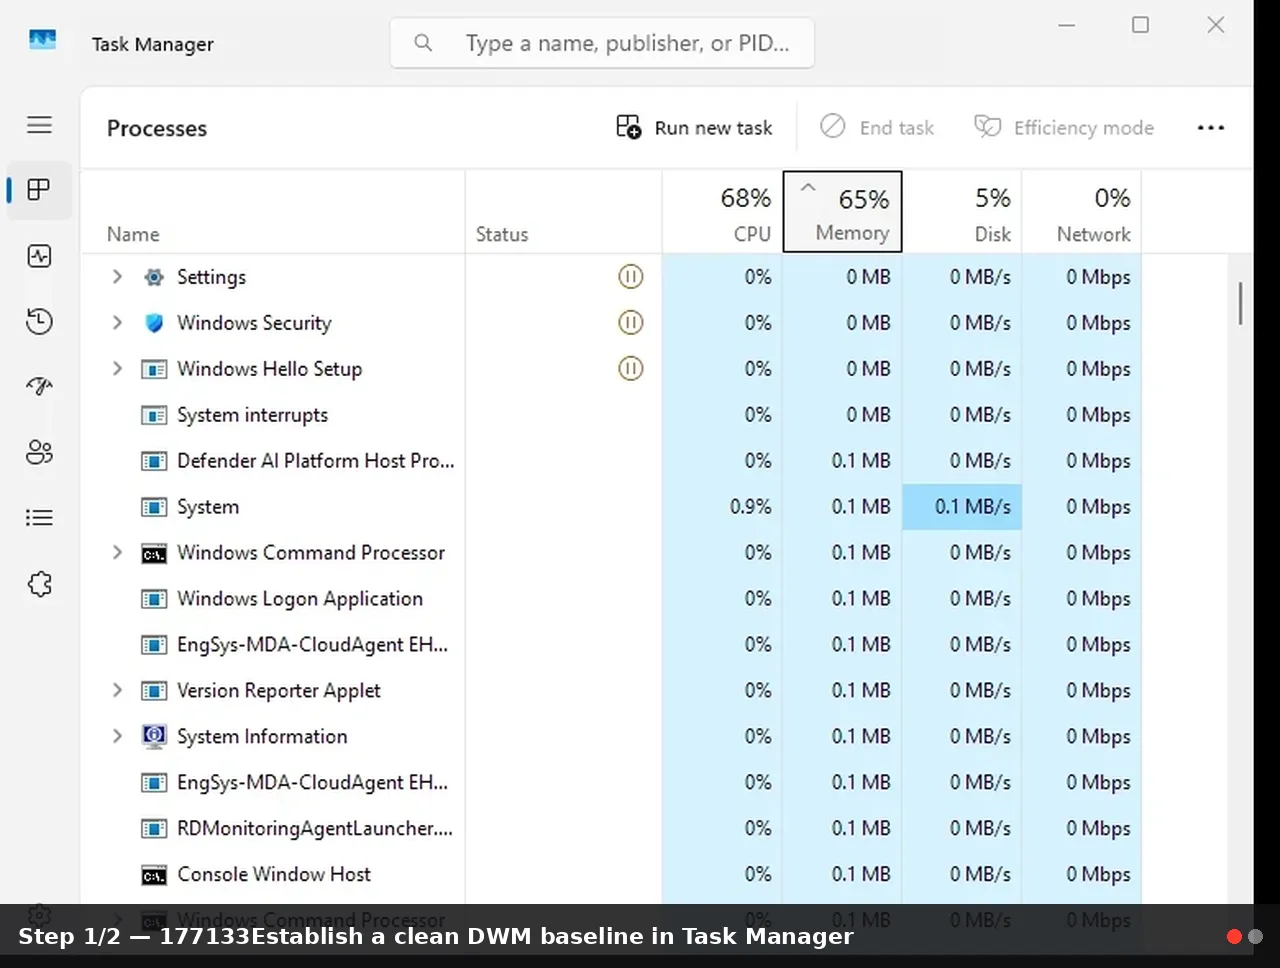Image resolution: width=1280 pixels, height=968 pixels.
Task: Open the Performance page in sidebar
Action: (40, 256)
